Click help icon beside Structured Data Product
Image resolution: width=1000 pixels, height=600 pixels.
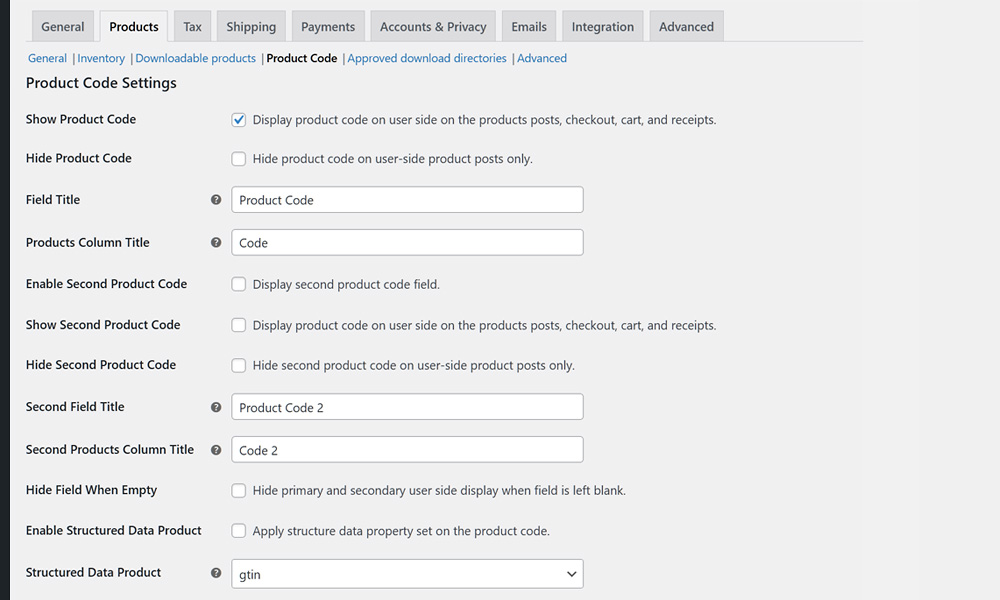[x=216, y=573]
